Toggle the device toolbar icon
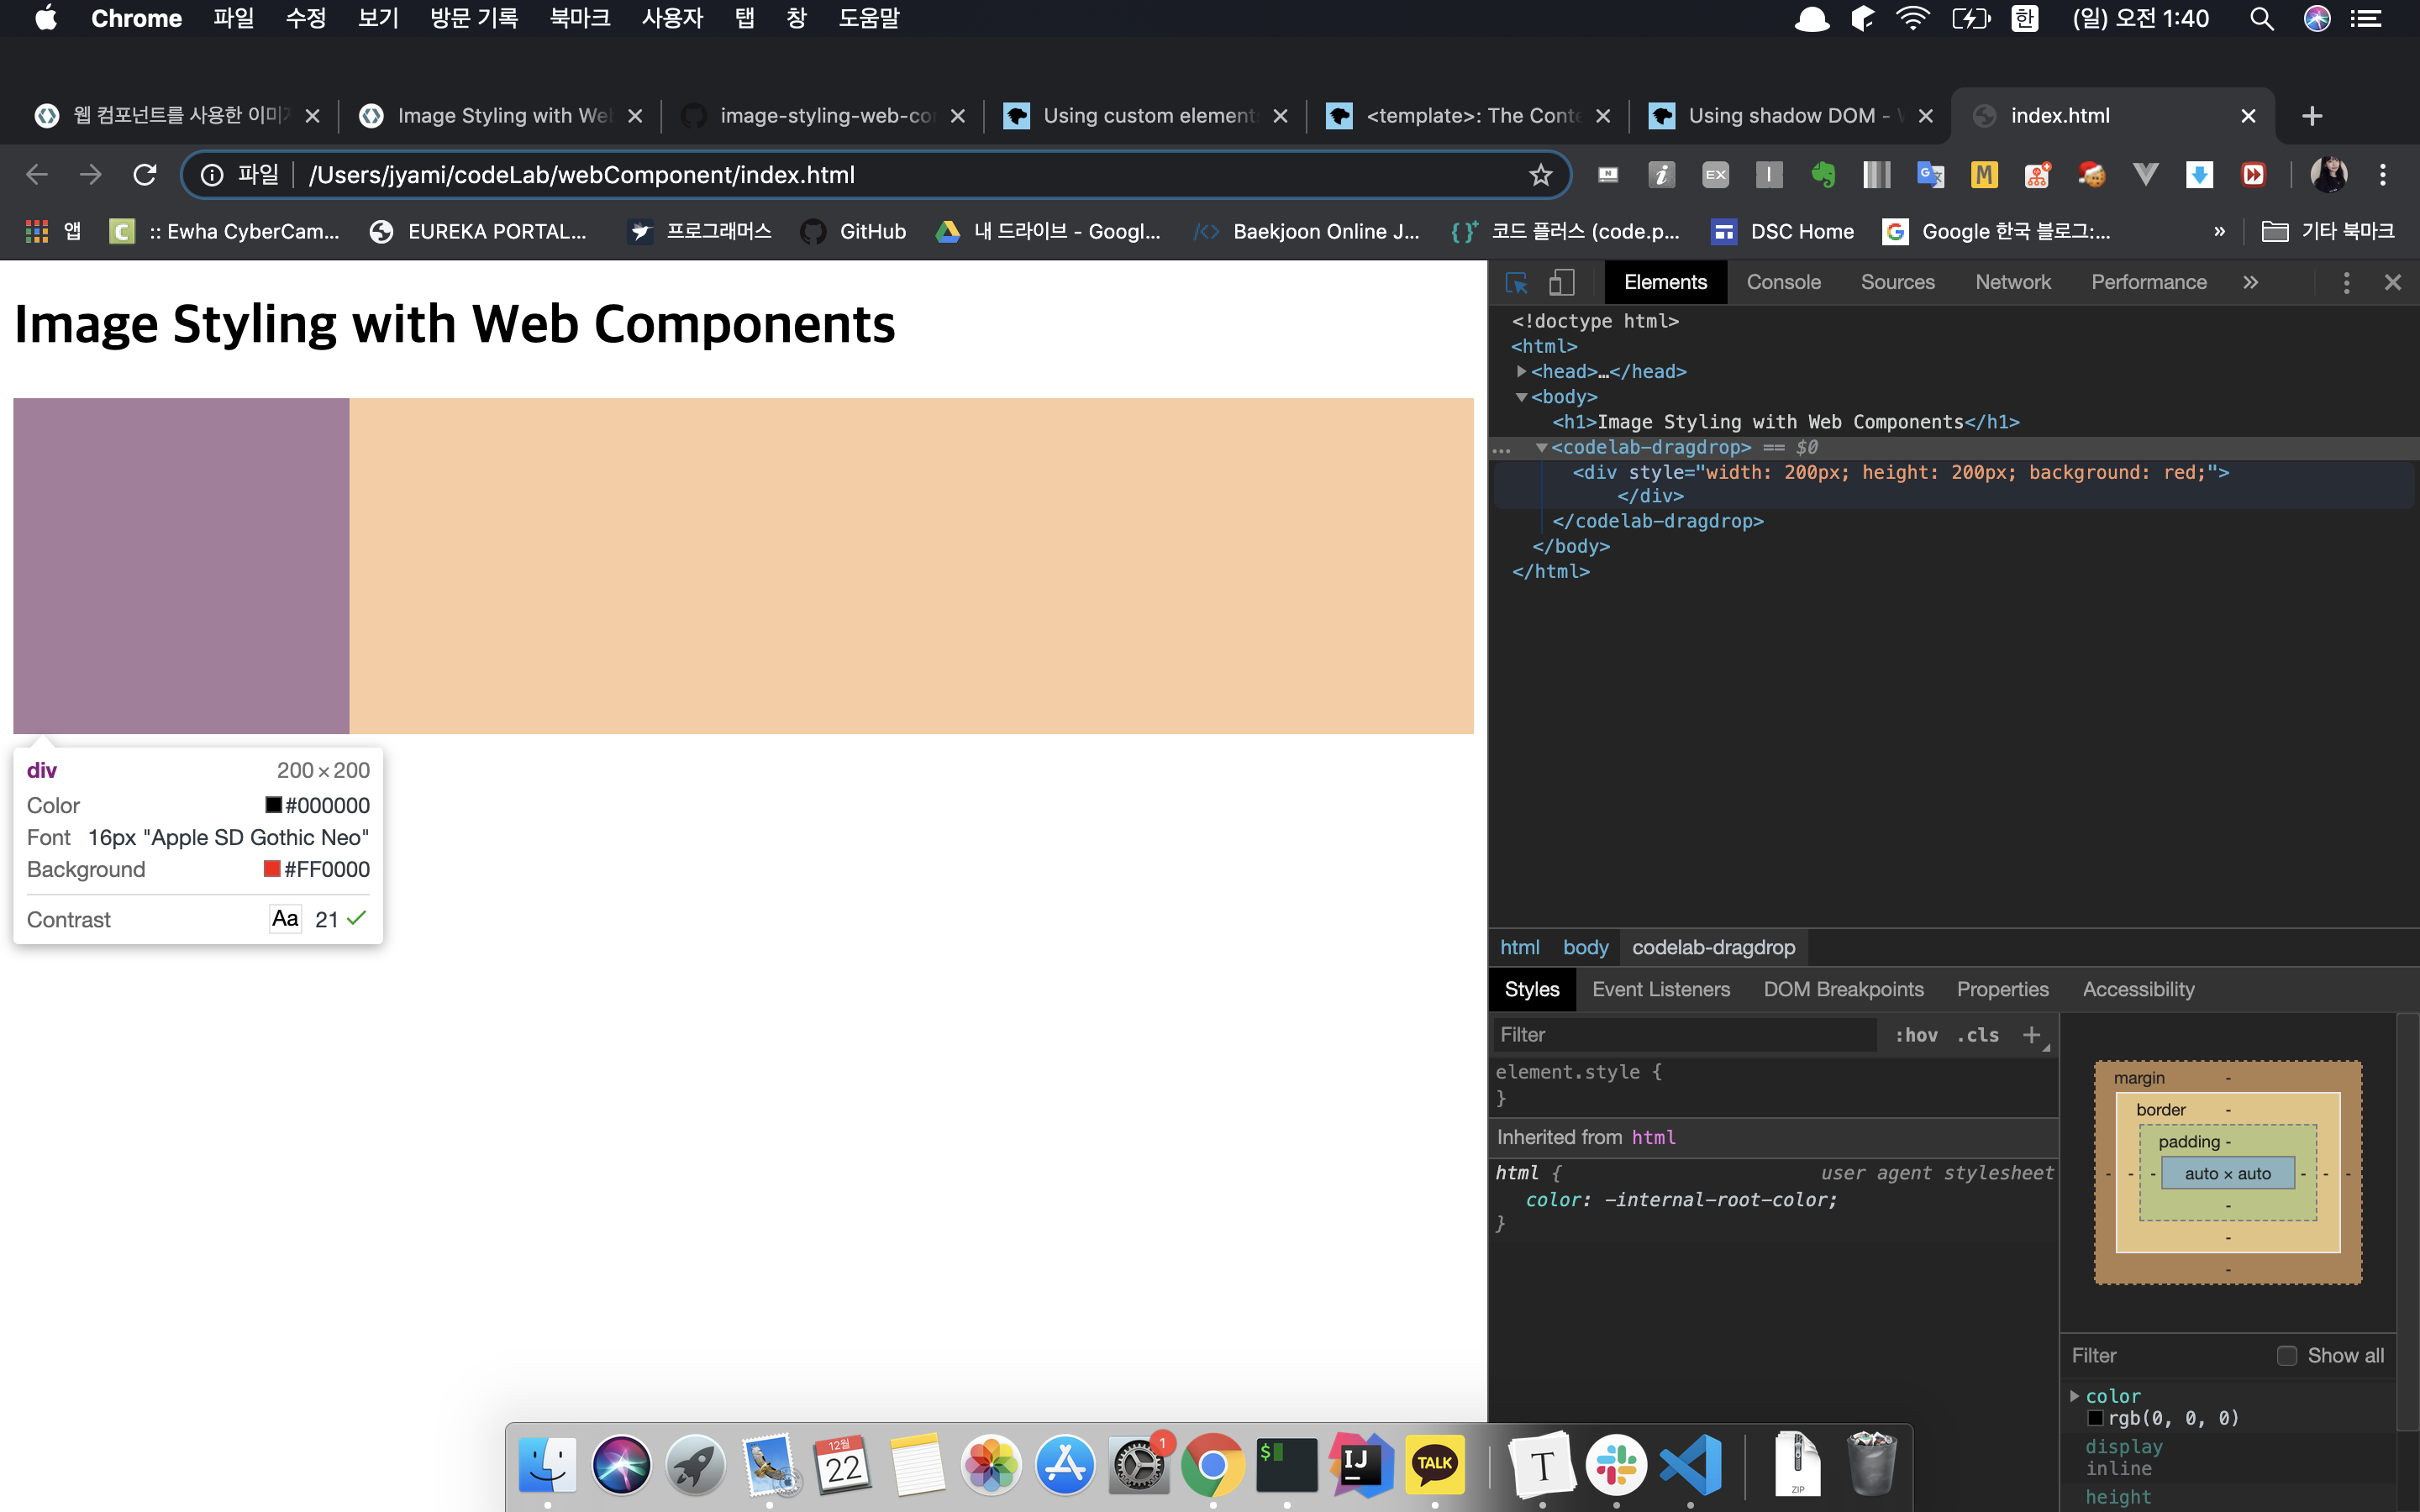 (1561, 283)
